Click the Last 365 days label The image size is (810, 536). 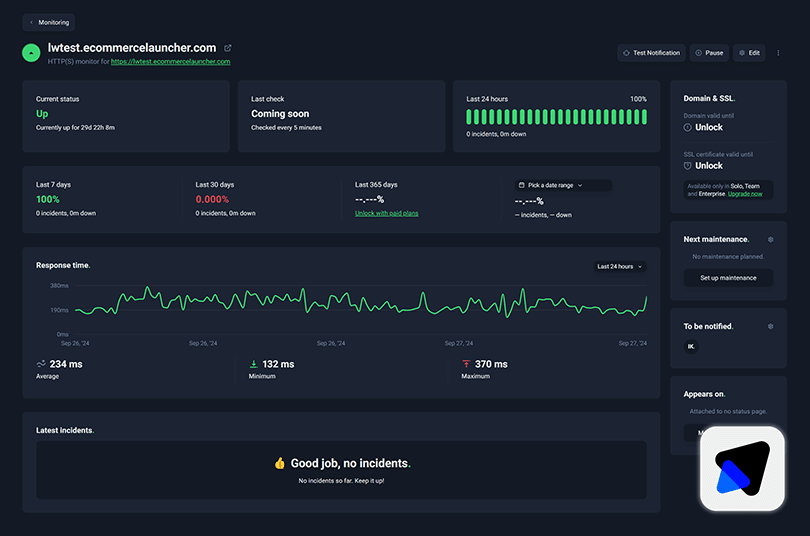[x=376, y=184]
